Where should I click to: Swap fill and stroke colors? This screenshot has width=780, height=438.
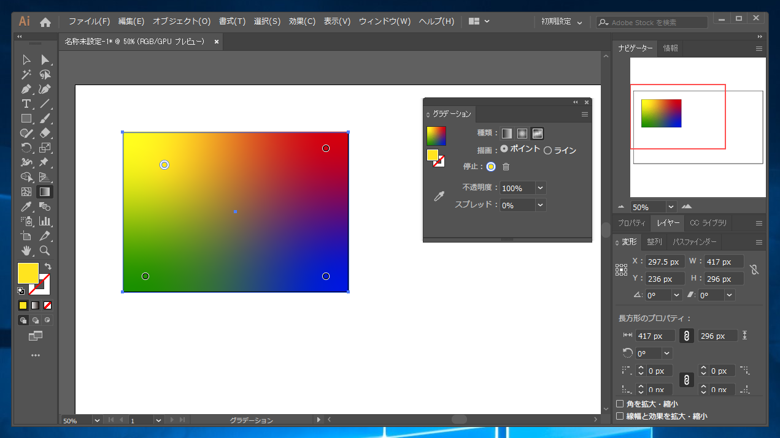coord(48,266)
